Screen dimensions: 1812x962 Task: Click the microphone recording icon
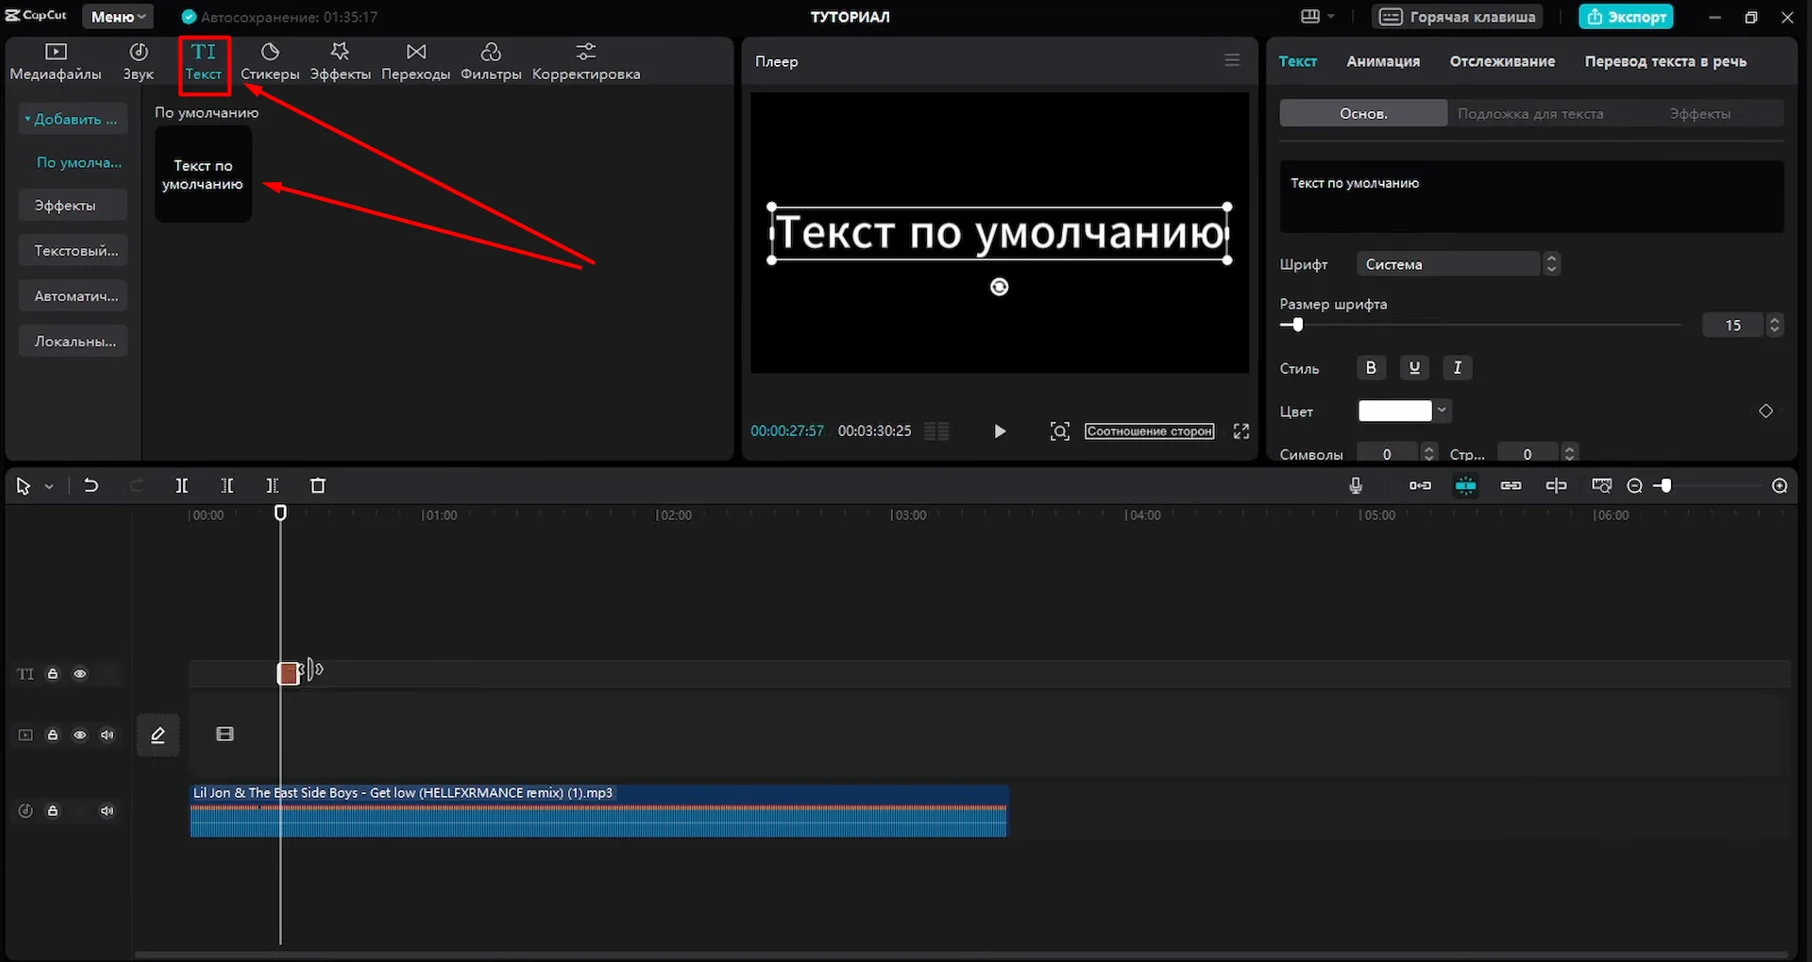(1355, 485)
